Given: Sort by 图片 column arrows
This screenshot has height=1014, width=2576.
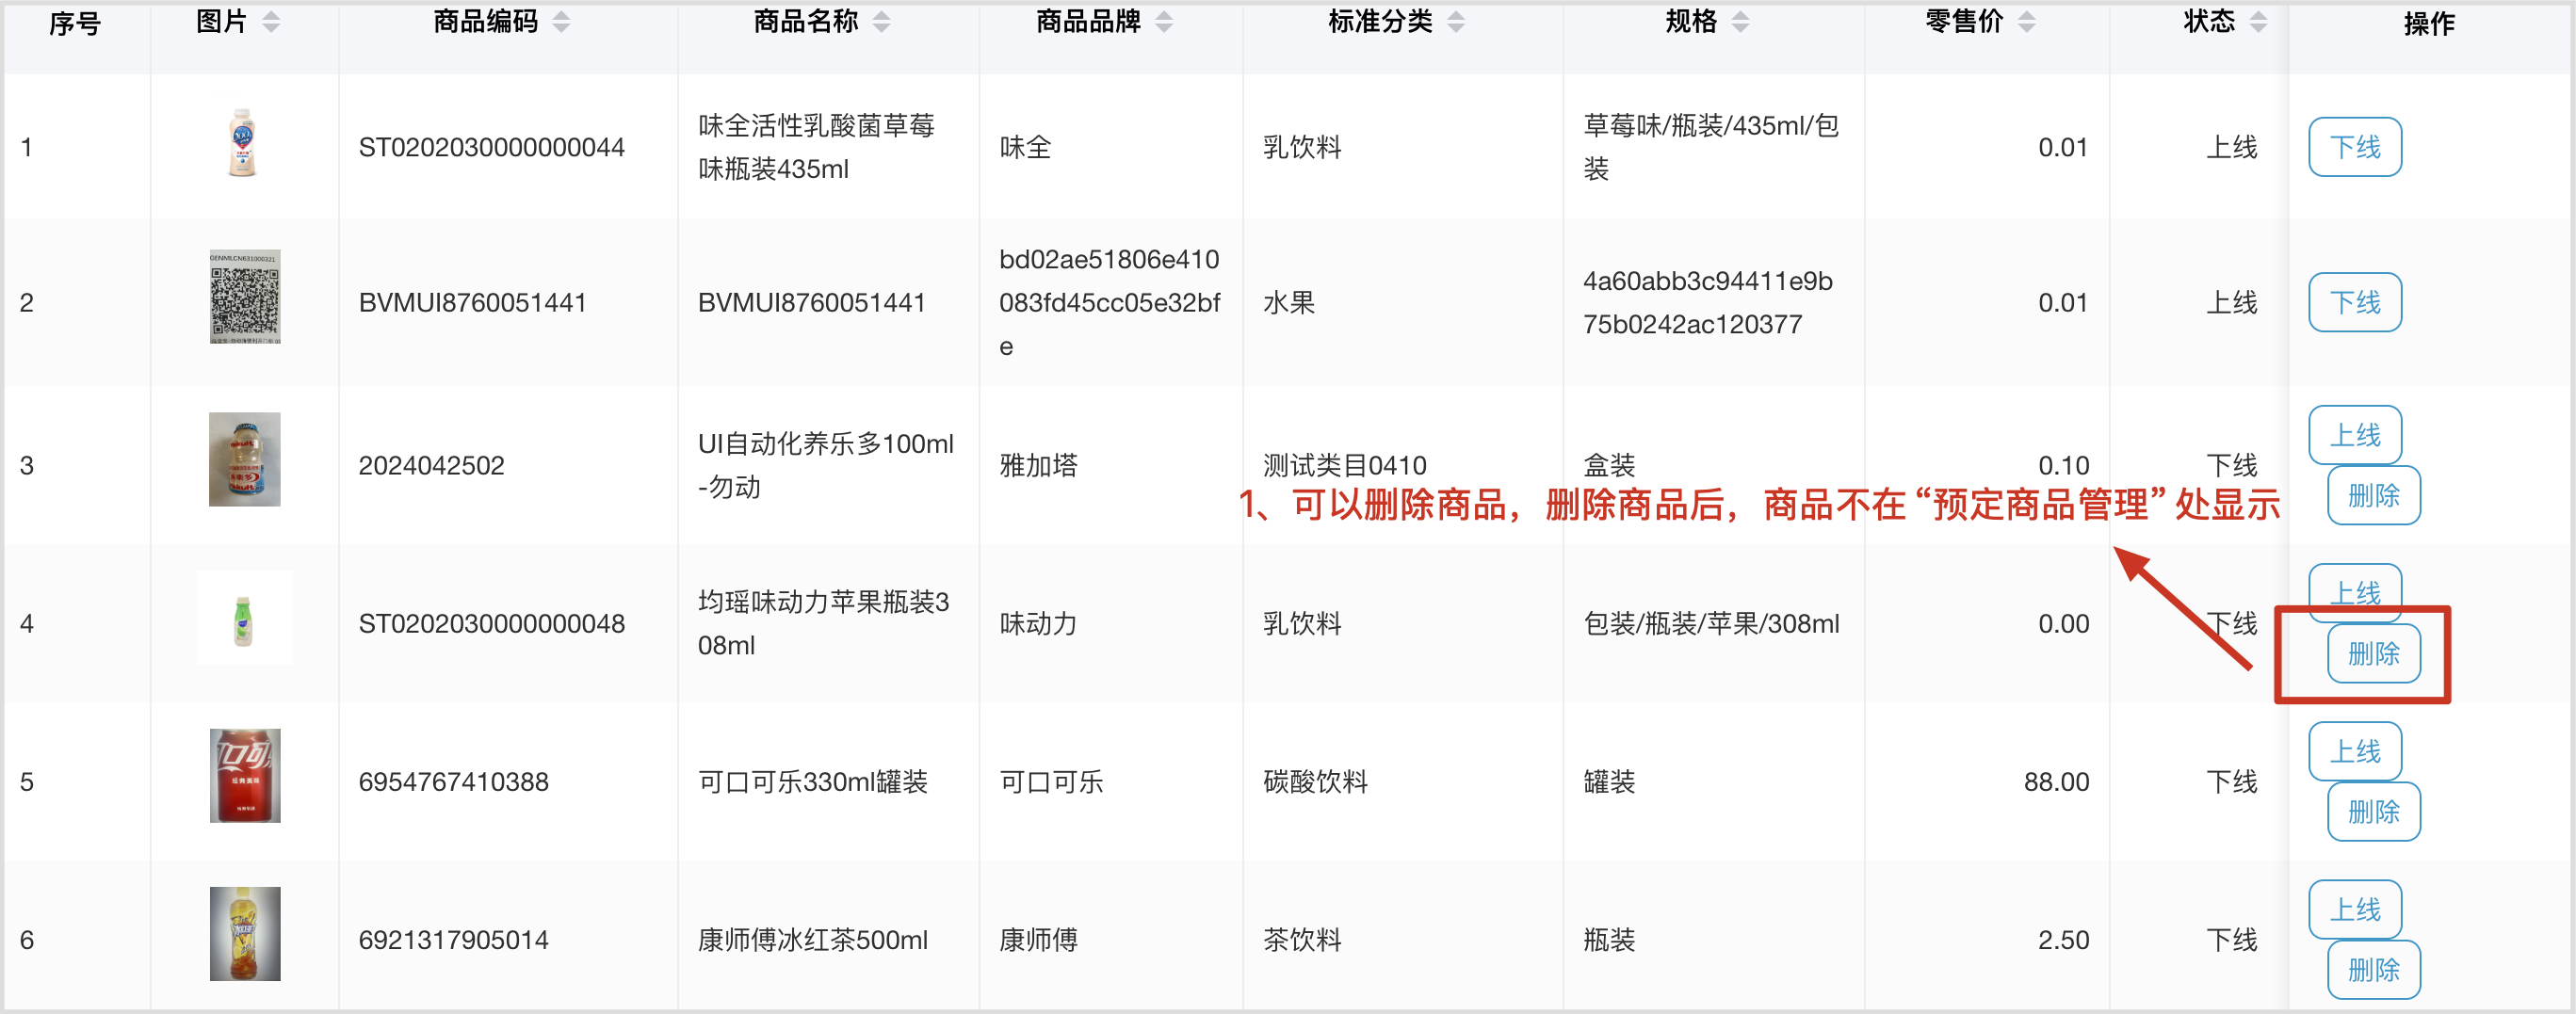Looking at the screenshot, I should 271,22.
